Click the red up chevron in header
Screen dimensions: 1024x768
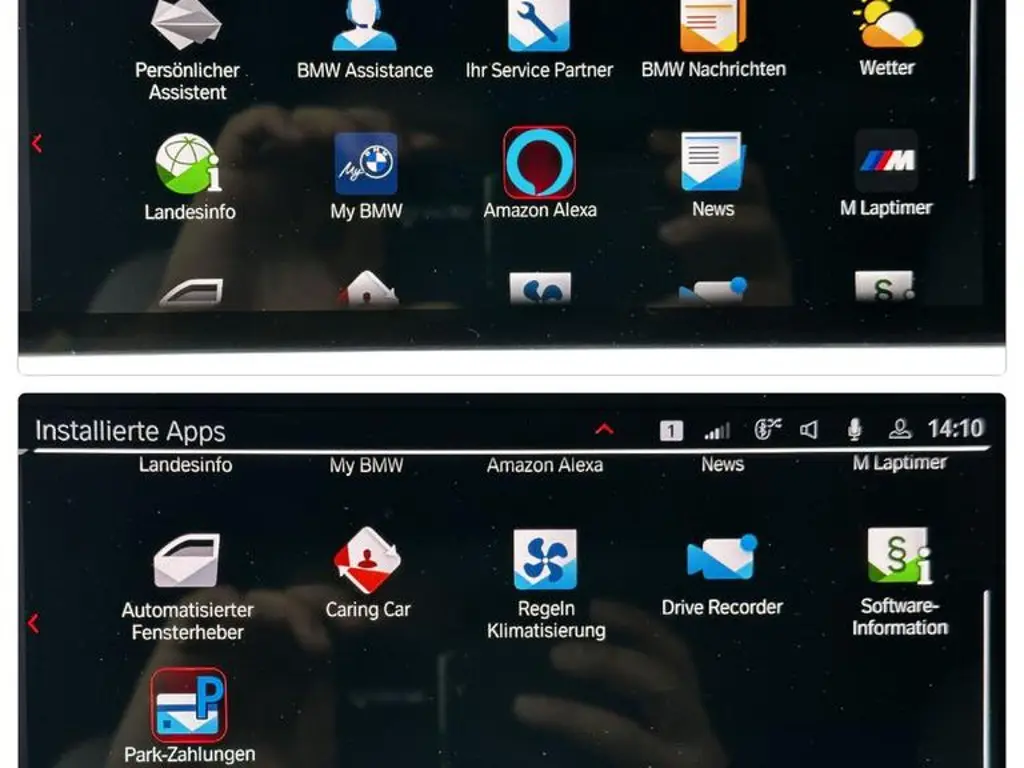coord(604,430)
